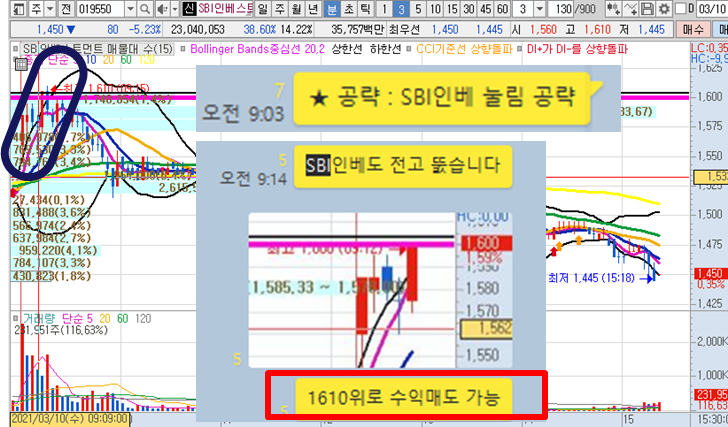The height and width of the screenshot is (427, 728).
Task: Expand the minute interval 3 dropdown
Action: [x=540, y=8]
